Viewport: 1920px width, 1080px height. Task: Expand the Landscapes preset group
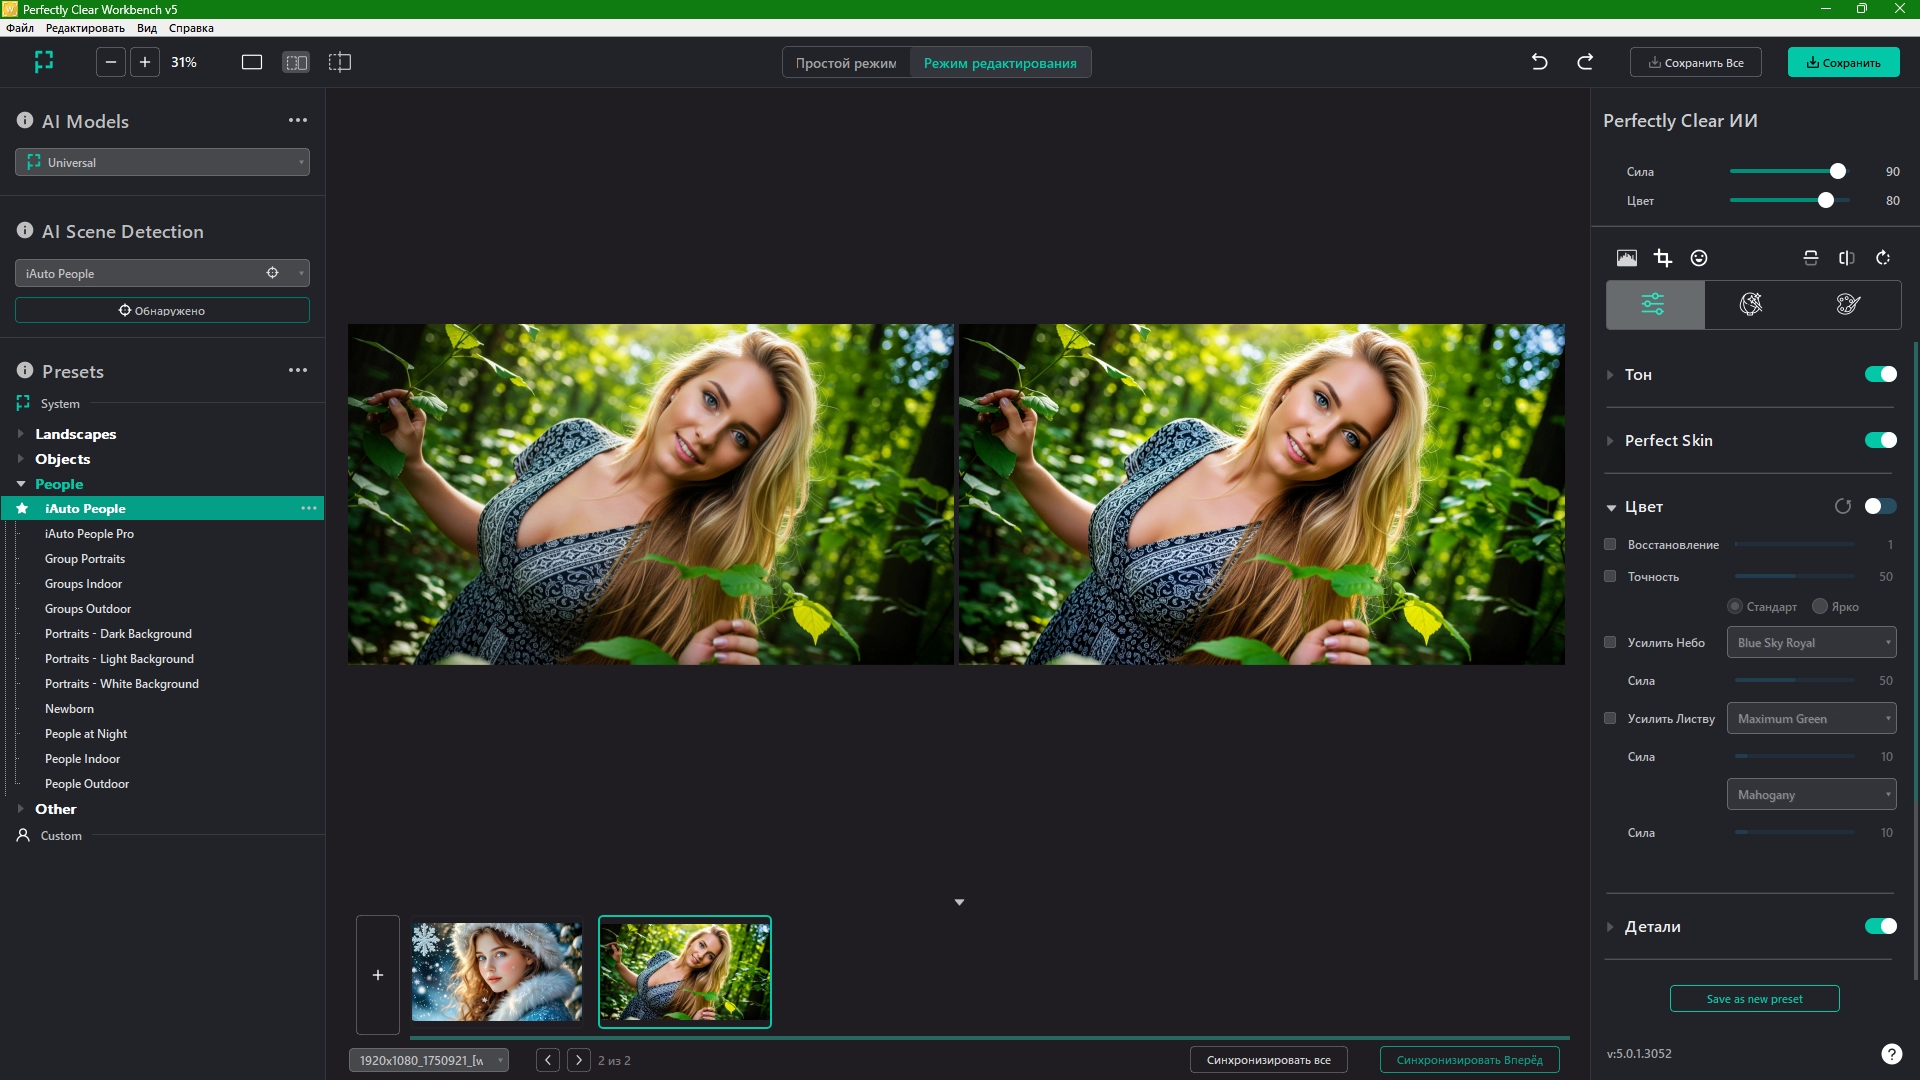point(75,434)
